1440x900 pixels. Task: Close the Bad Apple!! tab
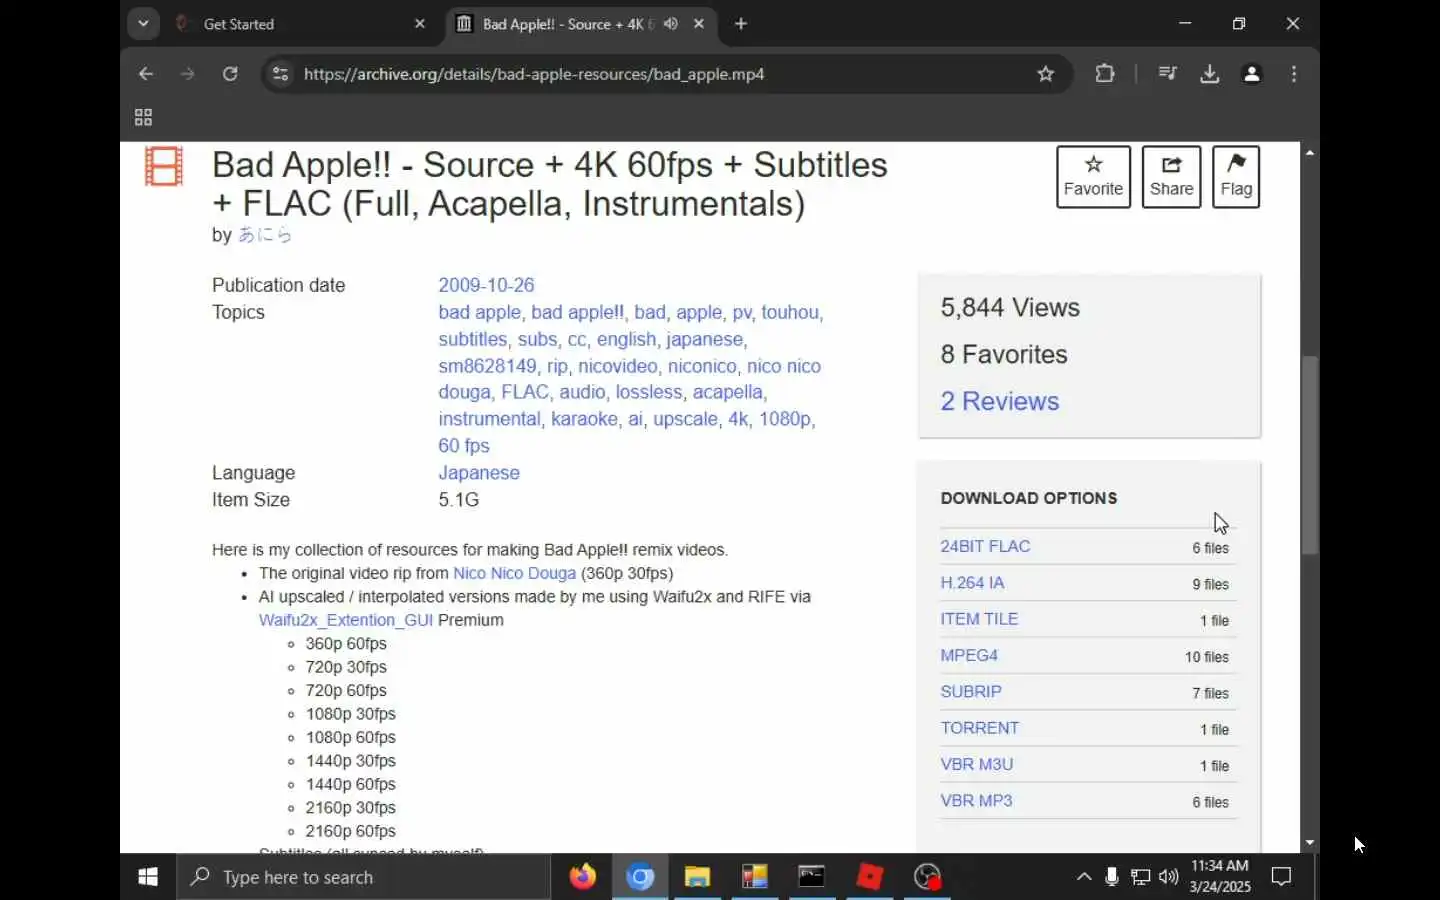point(699,24)
